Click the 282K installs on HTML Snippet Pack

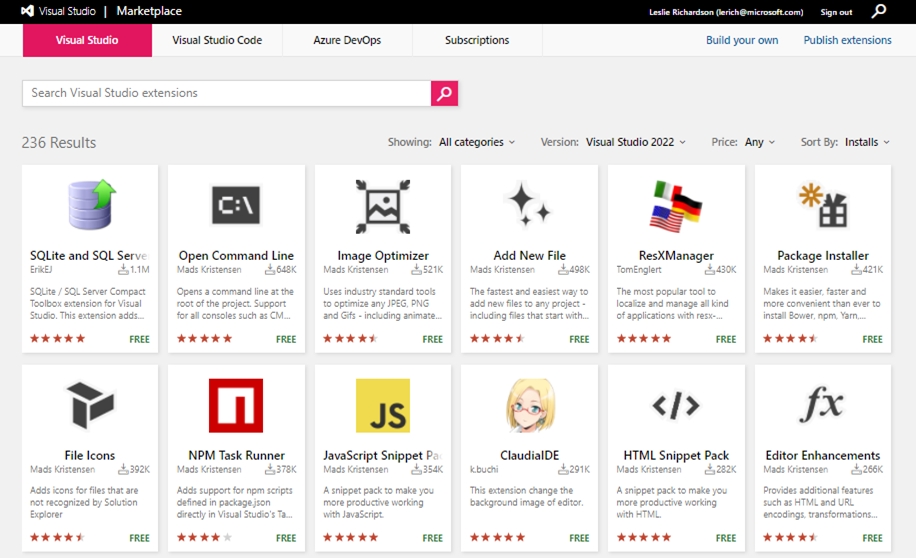pos(720,469)
